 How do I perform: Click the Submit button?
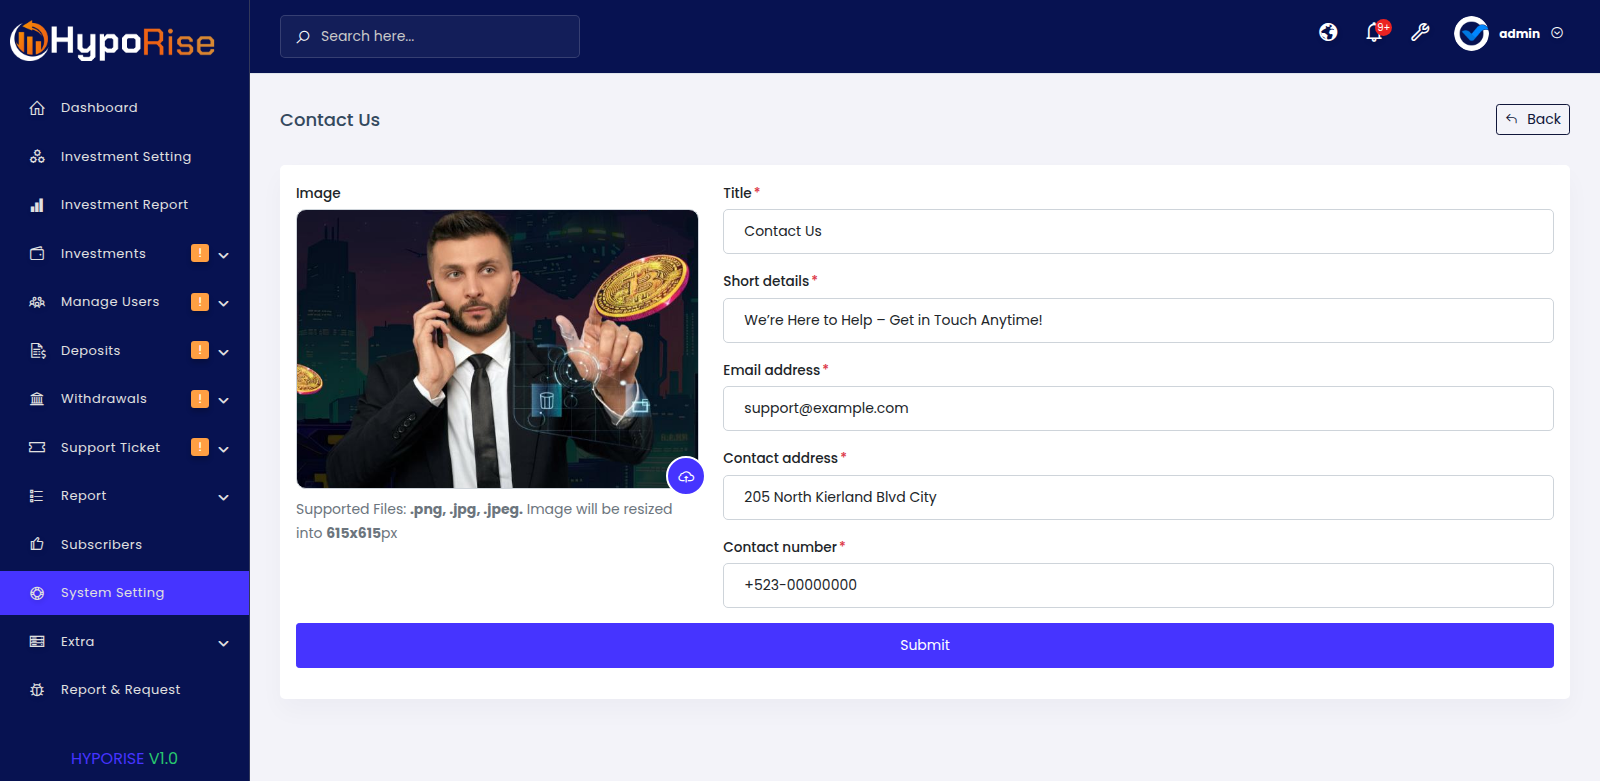click(925, 645)
